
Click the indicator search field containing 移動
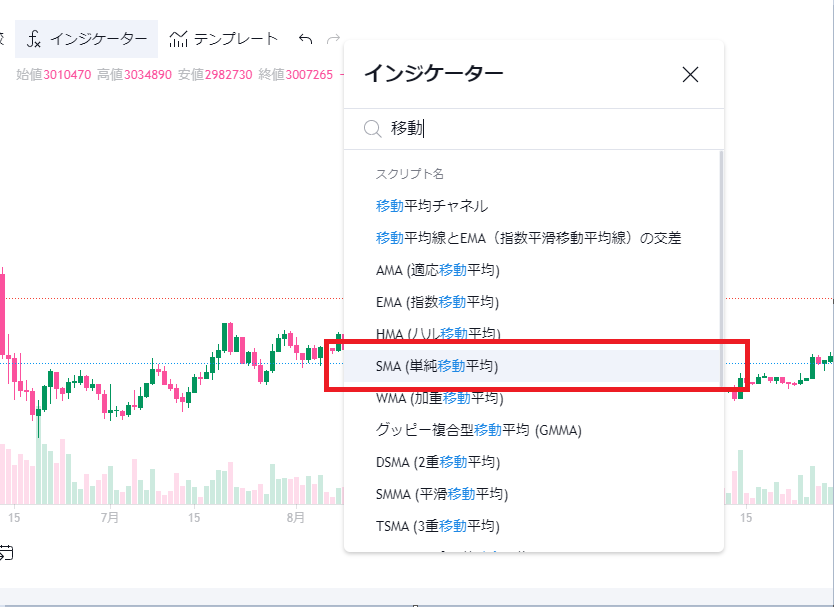tap(540, 128)
